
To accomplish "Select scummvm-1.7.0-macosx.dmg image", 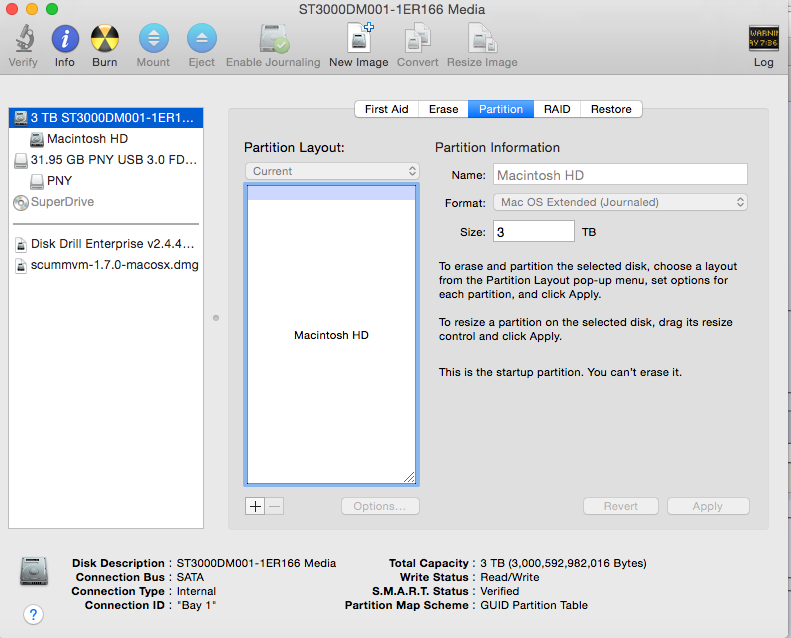I will click(x=106, y=265).
